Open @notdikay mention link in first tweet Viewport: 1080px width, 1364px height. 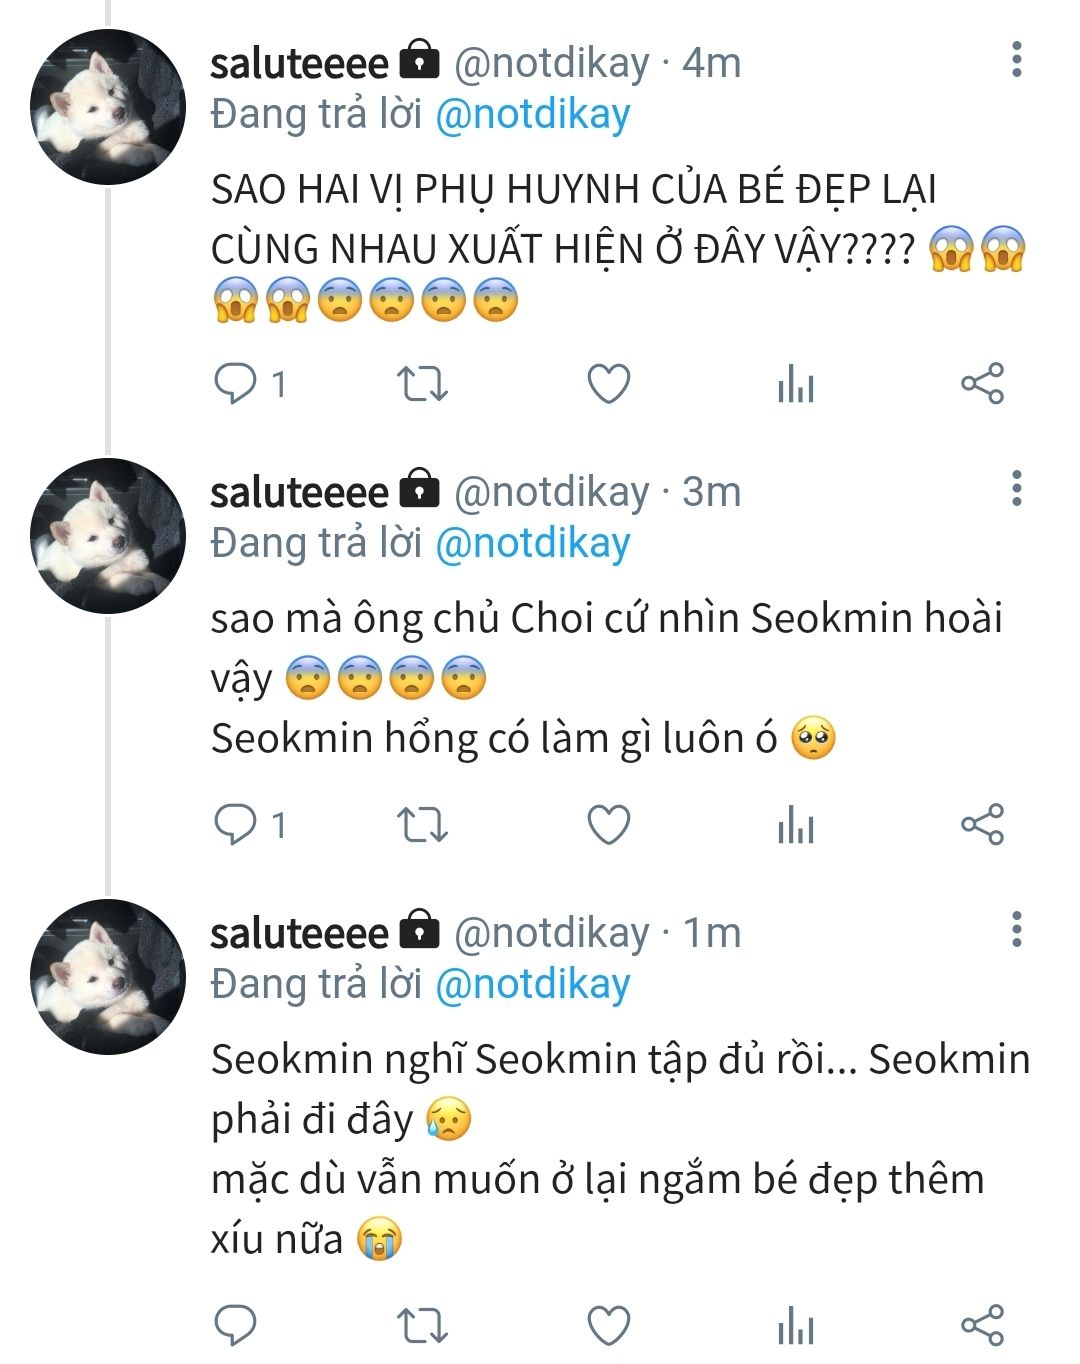coord(532,115)
